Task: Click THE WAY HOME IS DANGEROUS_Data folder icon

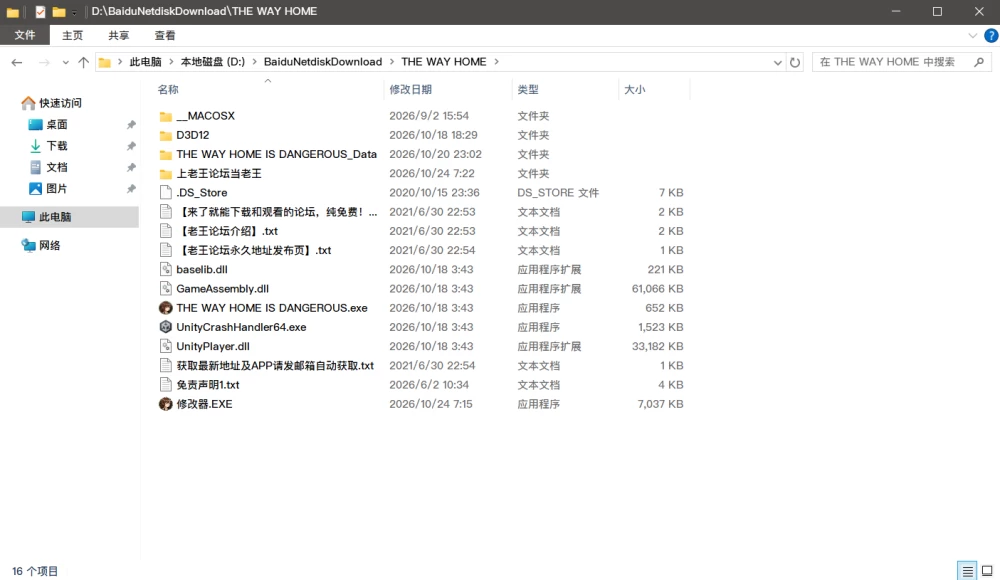Action: (x=166, y=154)
